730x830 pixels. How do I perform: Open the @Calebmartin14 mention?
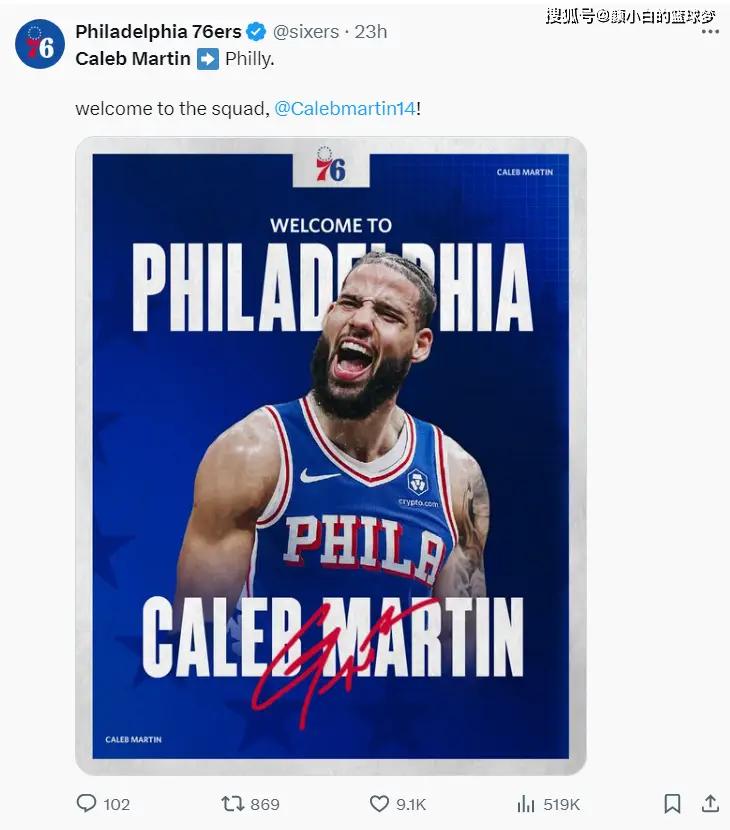pyautogui.click(x=345, y=108)
